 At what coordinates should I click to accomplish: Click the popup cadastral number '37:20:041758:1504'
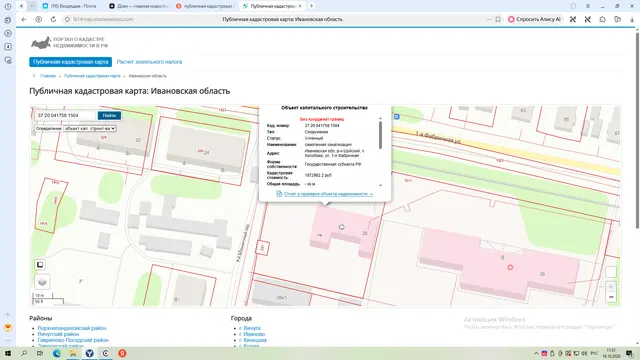(x=322, y=126)
